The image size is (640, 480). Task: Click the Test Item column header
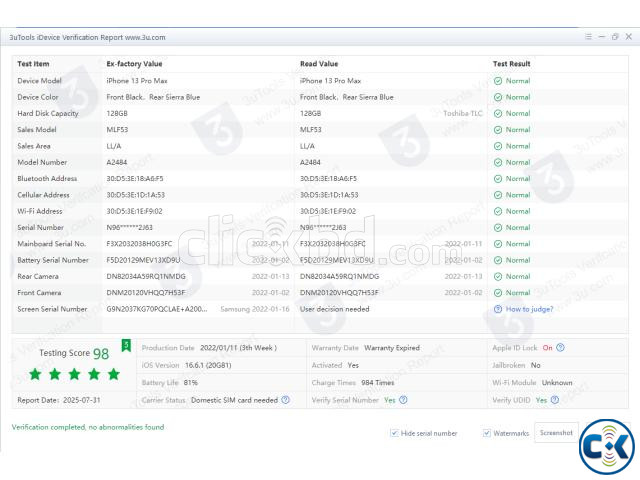coord(33,64)
